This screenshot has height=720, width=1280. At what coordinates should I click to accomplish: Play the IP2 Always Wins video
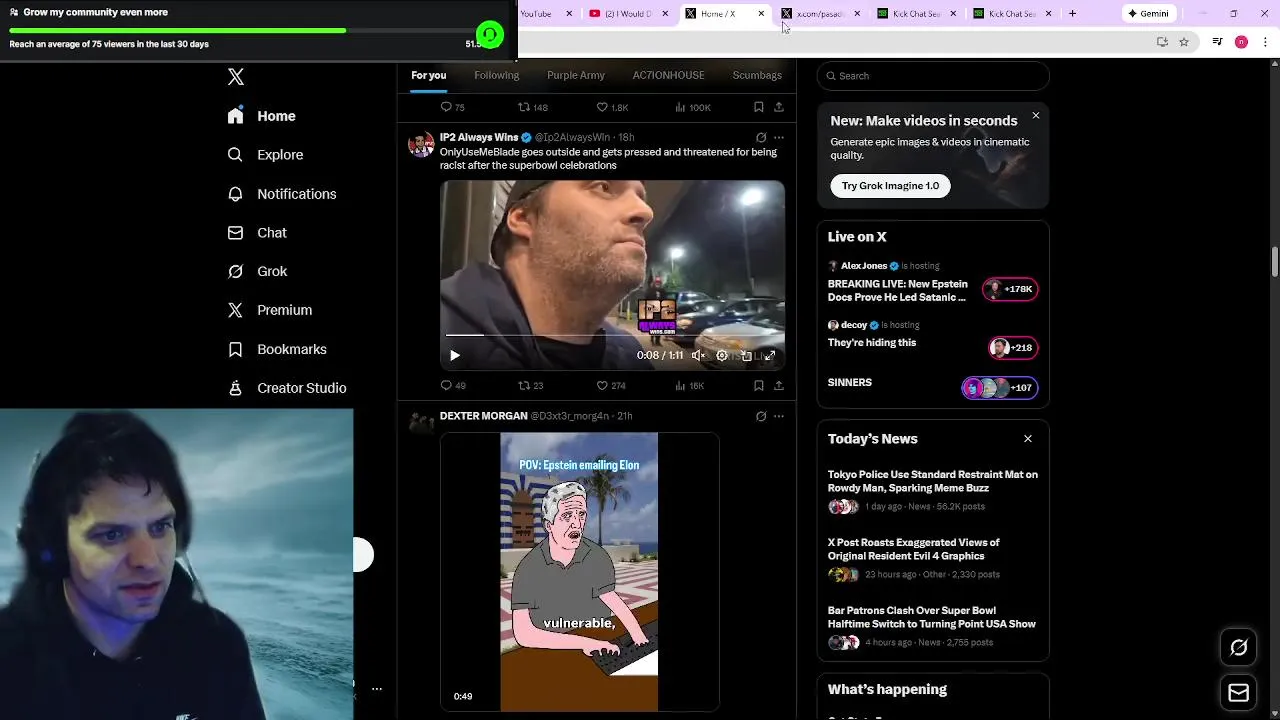[455, 355]
